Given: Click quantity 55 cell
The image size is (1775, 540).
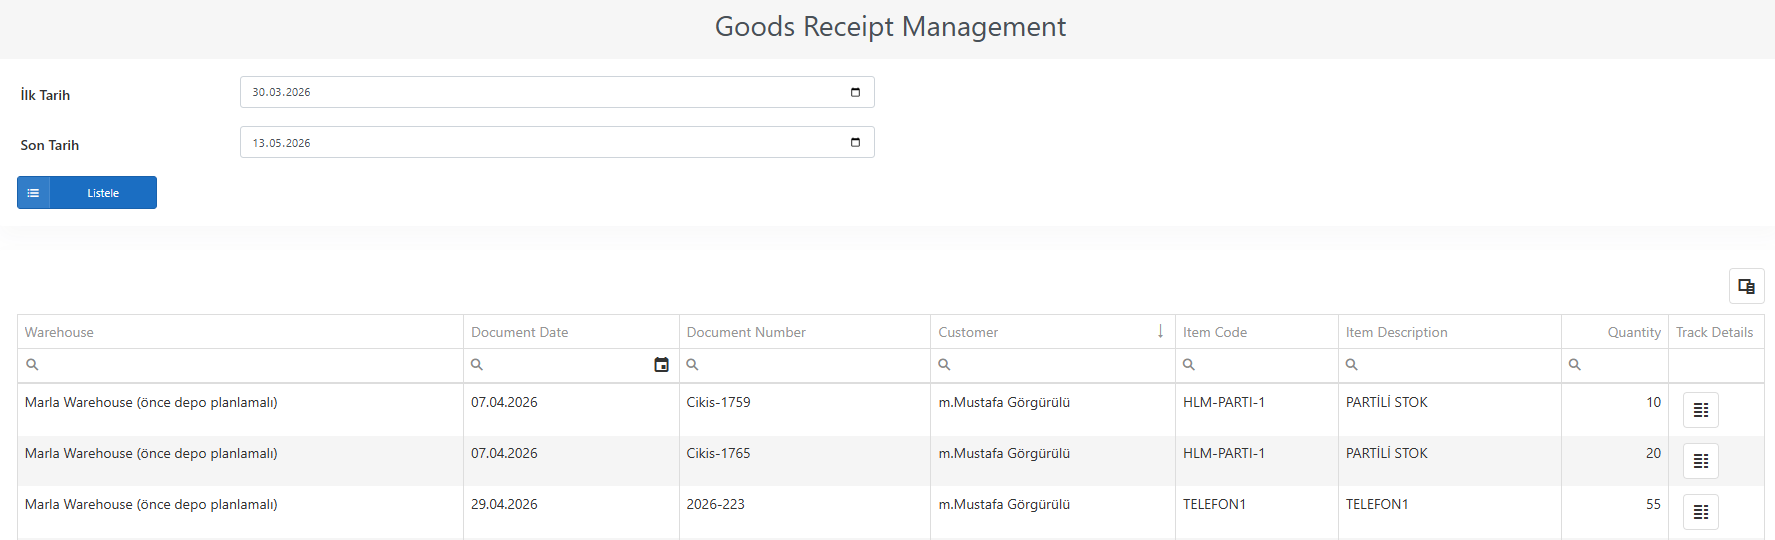Looking at the screenshot, I should (x=1615, y=512).
